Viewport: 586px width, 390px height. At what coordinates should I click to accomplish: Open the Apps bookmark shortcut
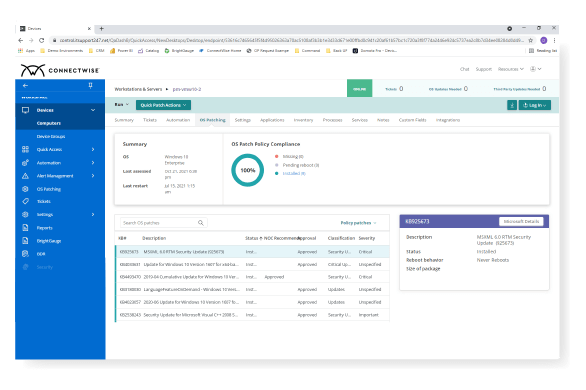click(x=27, y=51)
